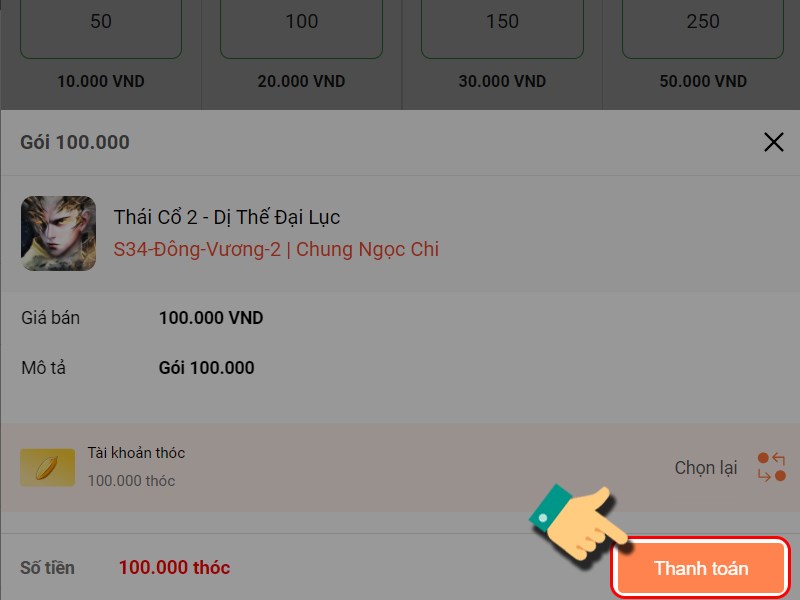Close the Gói 100.000 dialog
The image size is (800, 600).
pos(773,142)
